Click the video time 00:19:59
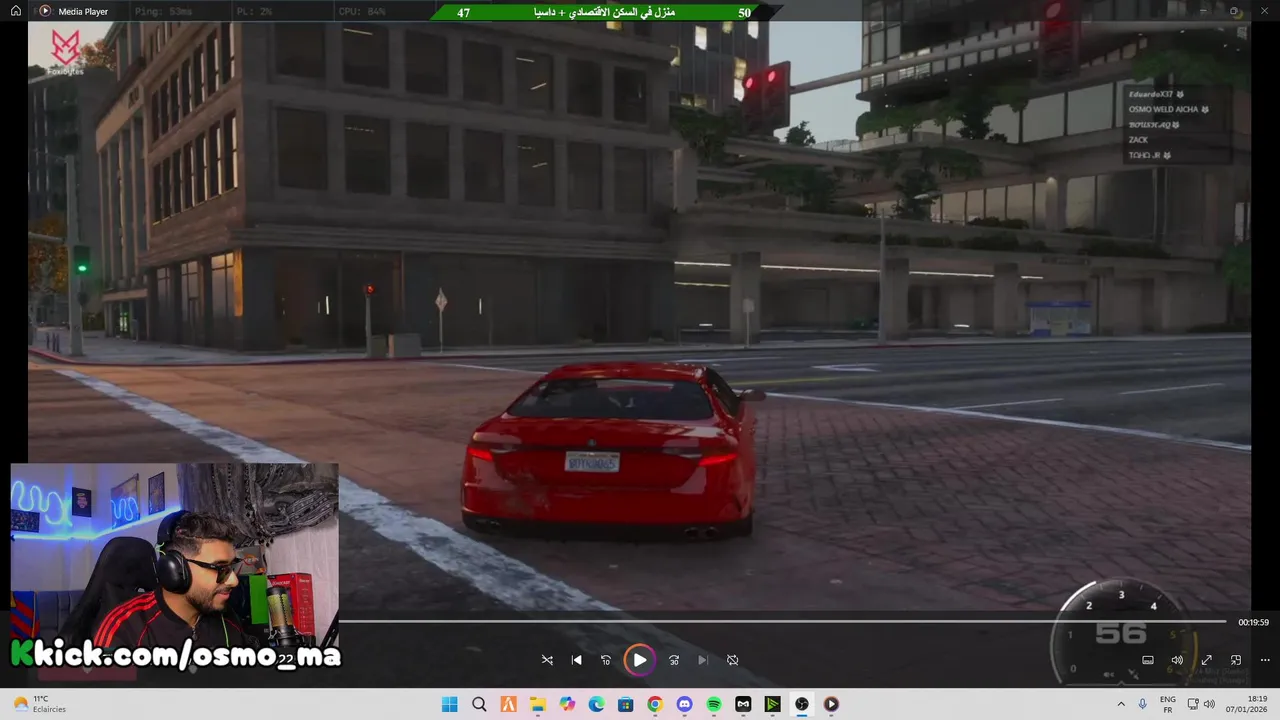 pyautogui.click(x=1253, y=622)
